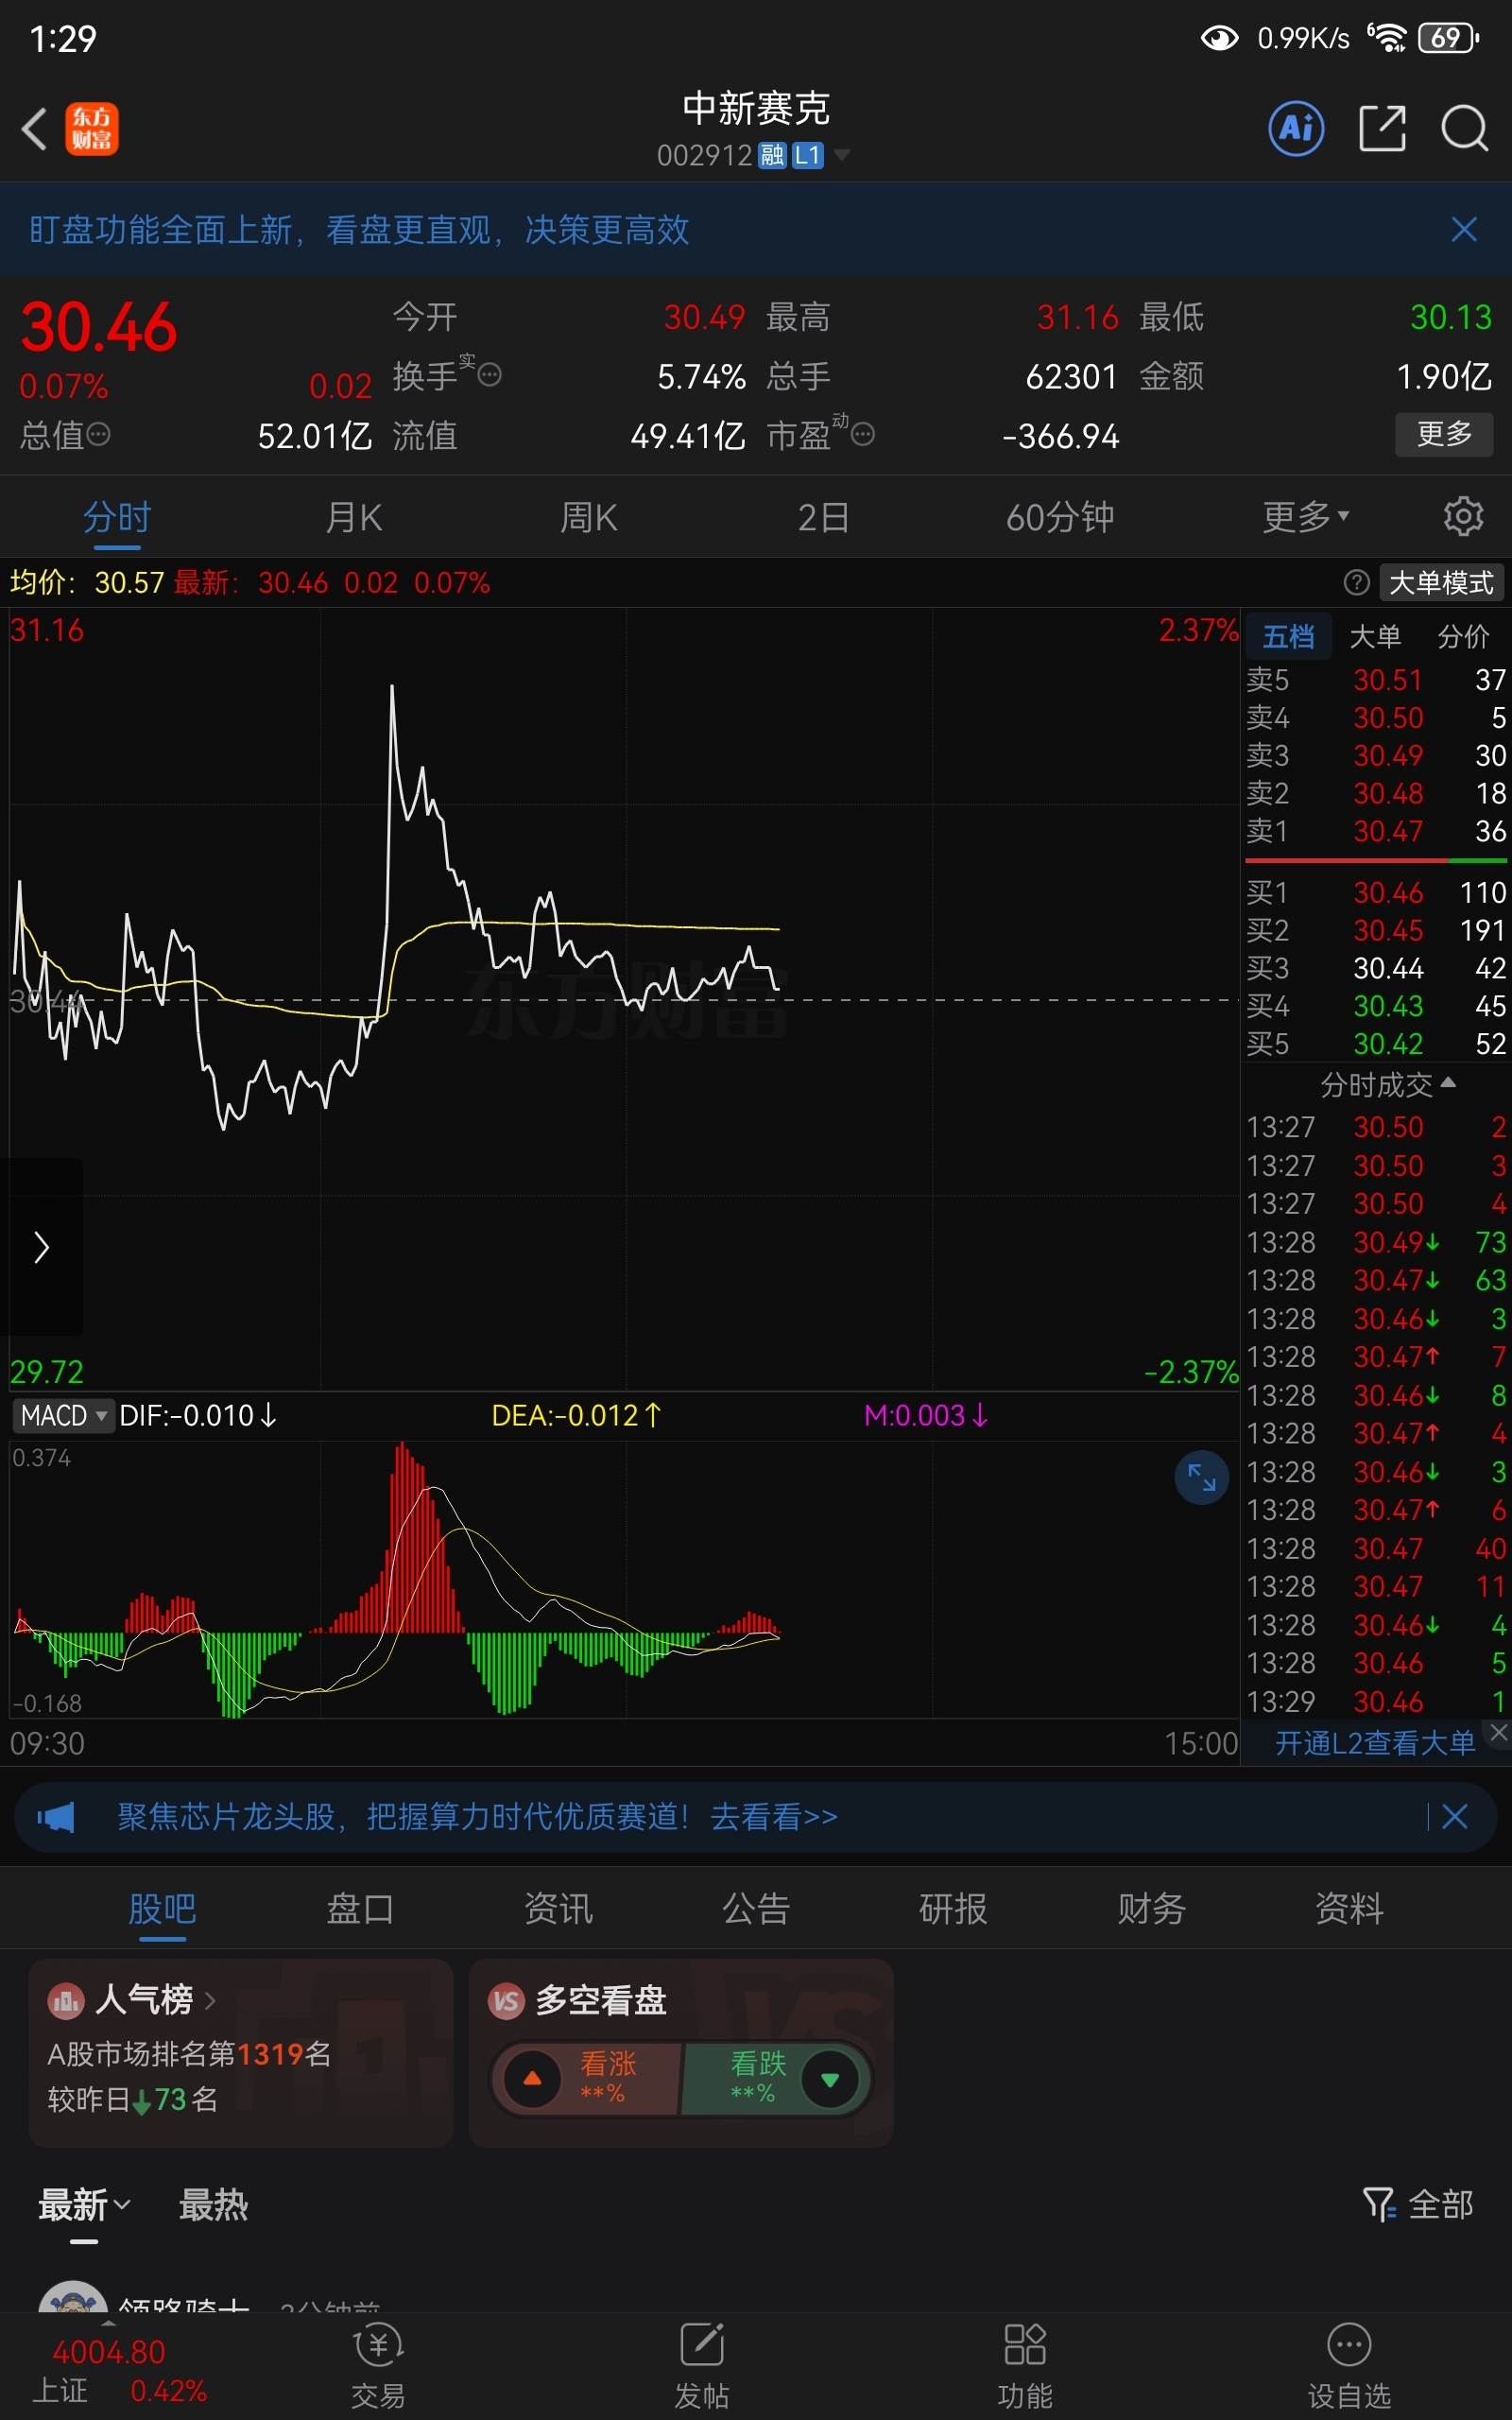The image size is (1512, 2420).
Task: Open info icon next to 总值
Action: coord(98,434)
